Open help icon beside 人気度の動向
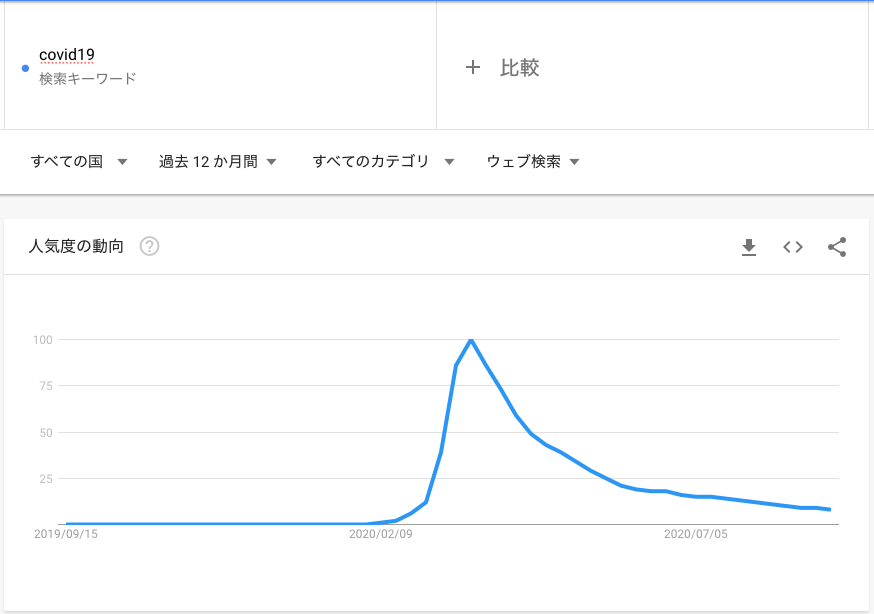This screenshot has height=614, width=874. 149,246
